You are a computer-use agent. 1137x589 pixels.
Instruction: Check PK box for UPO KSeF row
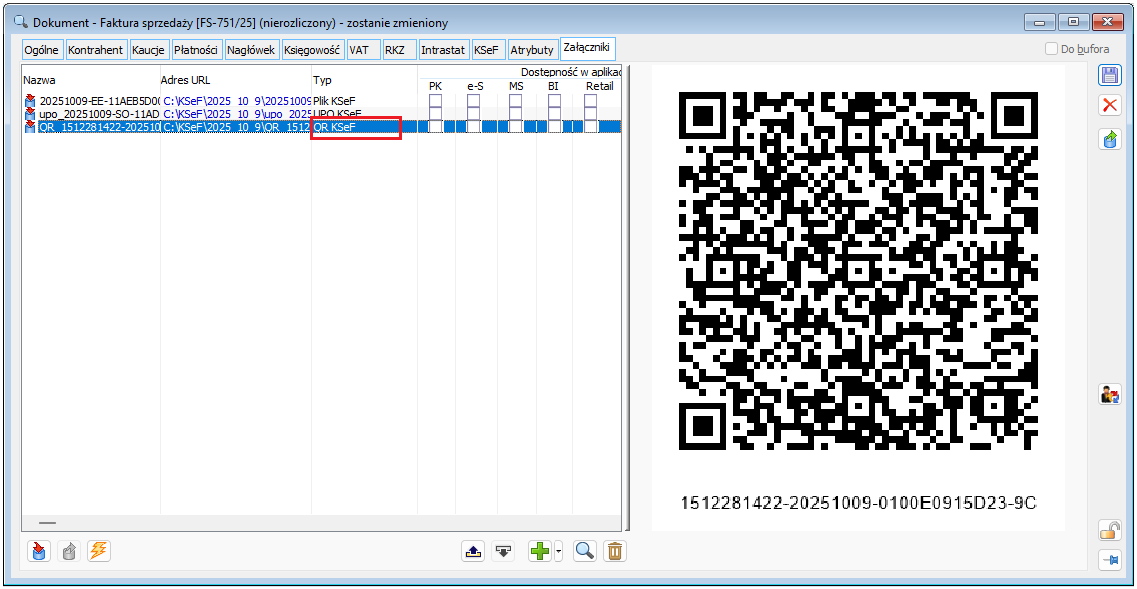point(435,113)
